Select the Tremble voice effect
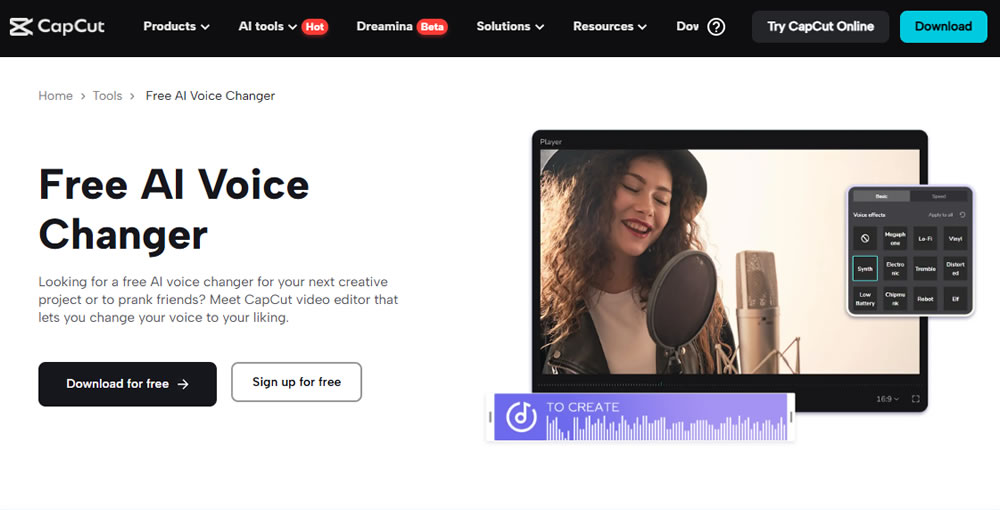This screenshot has height=510, width=1000. pos(925,268)
